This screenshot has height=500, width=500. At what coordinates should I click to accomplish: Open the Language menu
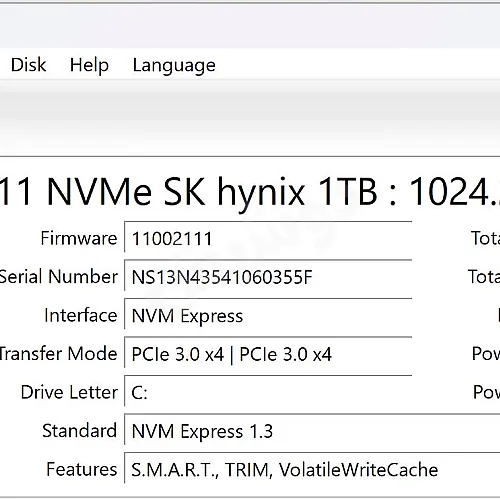coord(174,66)
